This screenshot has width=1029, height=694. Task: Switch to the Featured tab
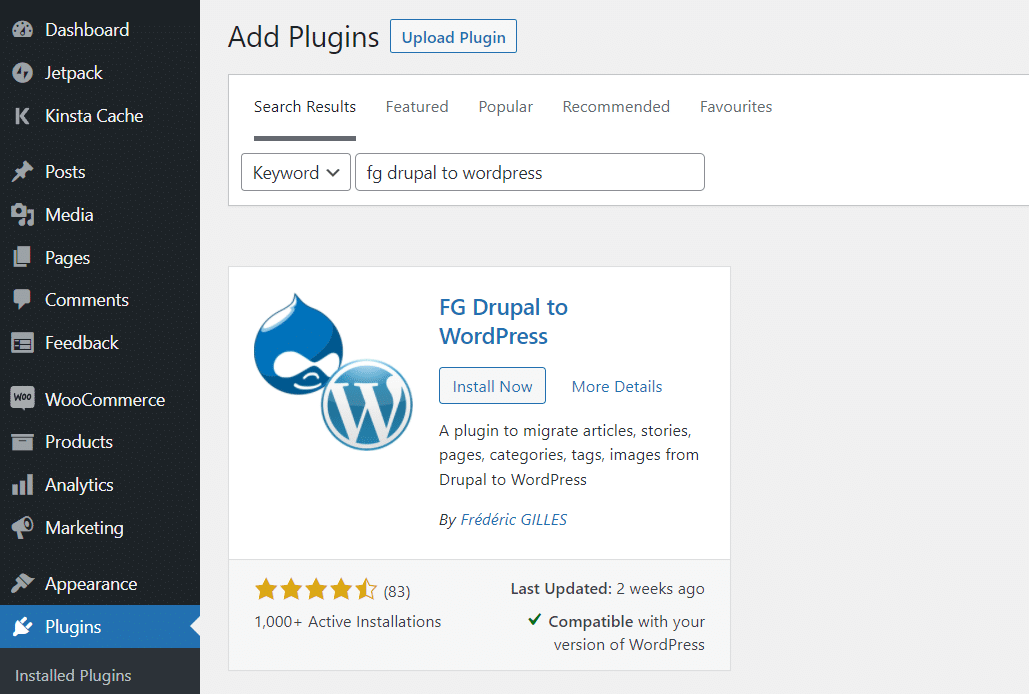click(416, 106)
